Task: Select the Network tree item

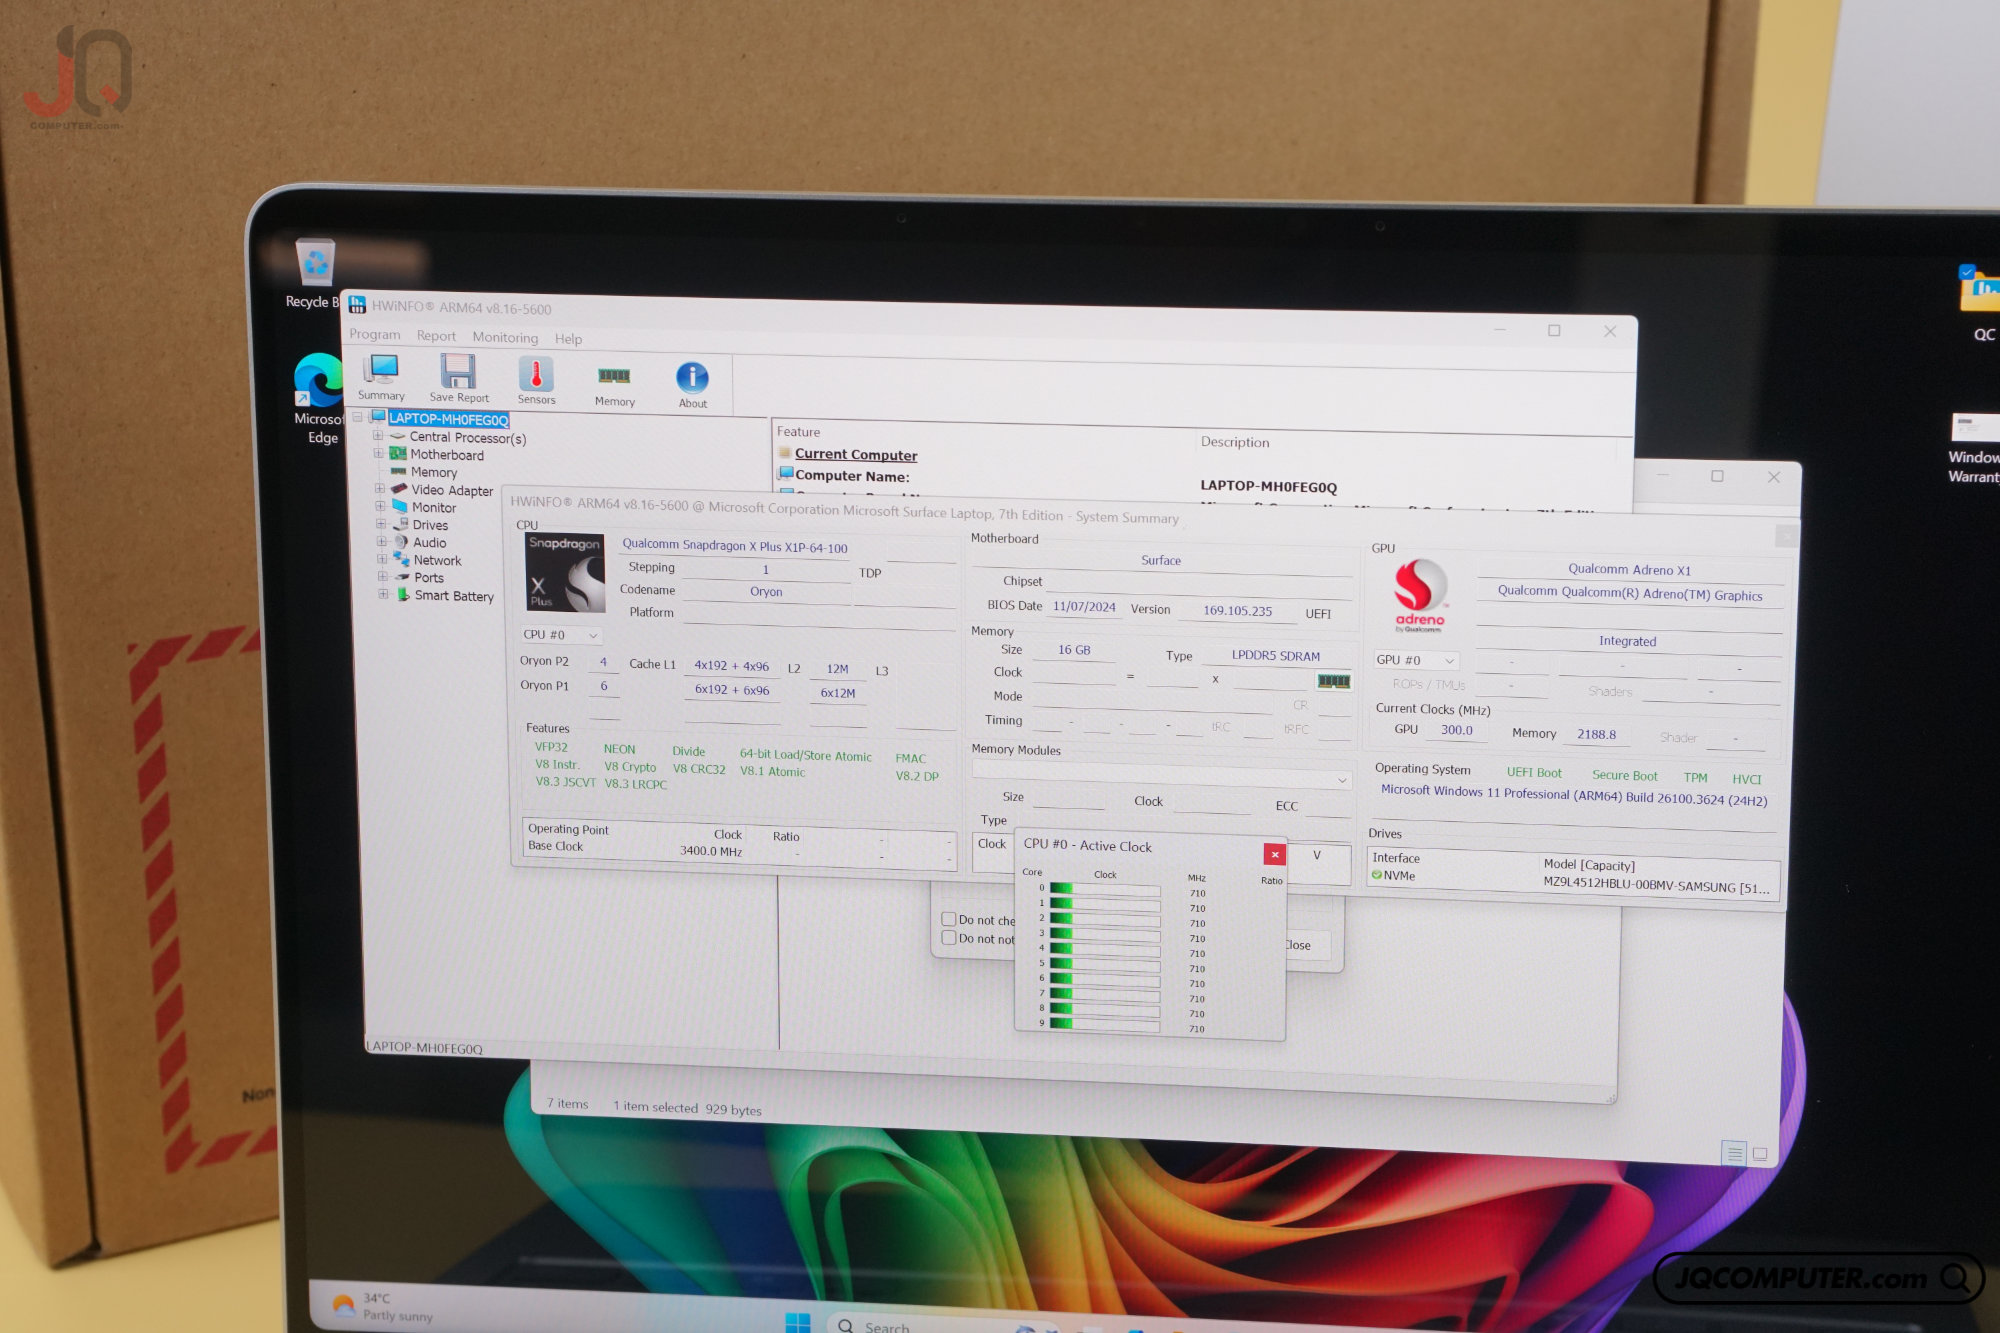Action: click(437, 561)
